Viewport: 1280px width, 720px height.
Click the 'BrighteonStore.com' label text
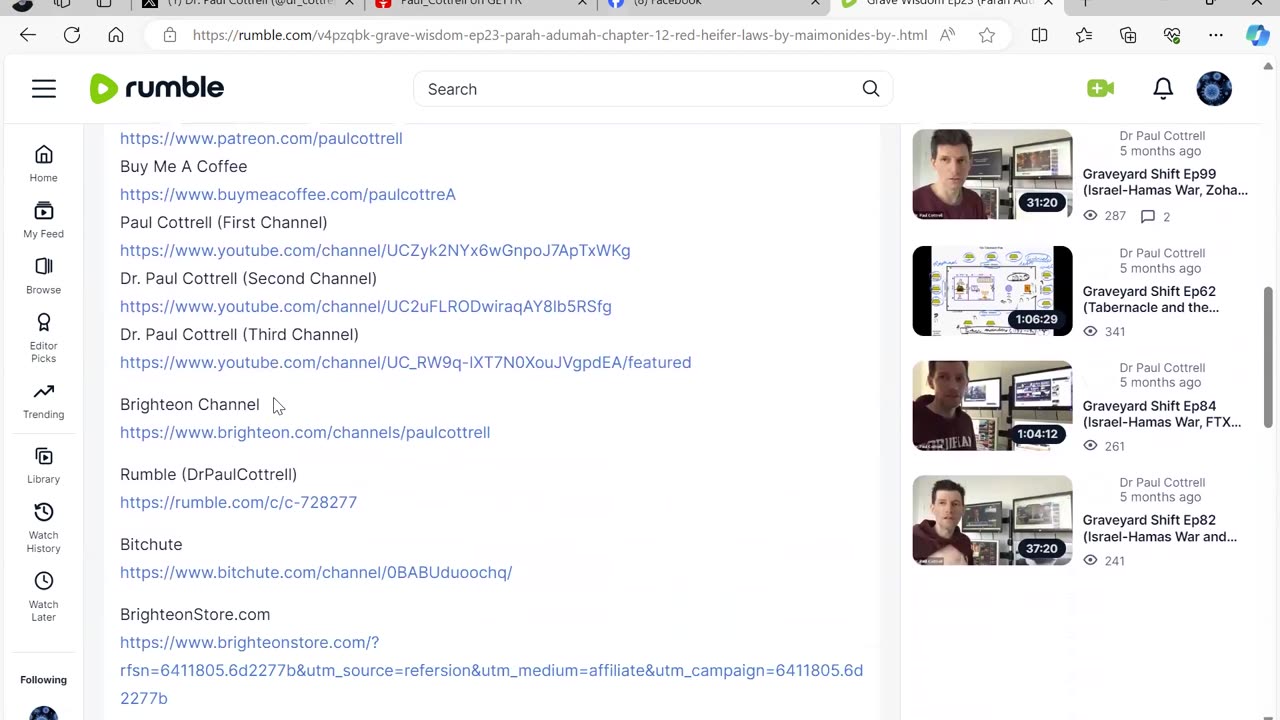pyautogui.click(x=195, y=614)
